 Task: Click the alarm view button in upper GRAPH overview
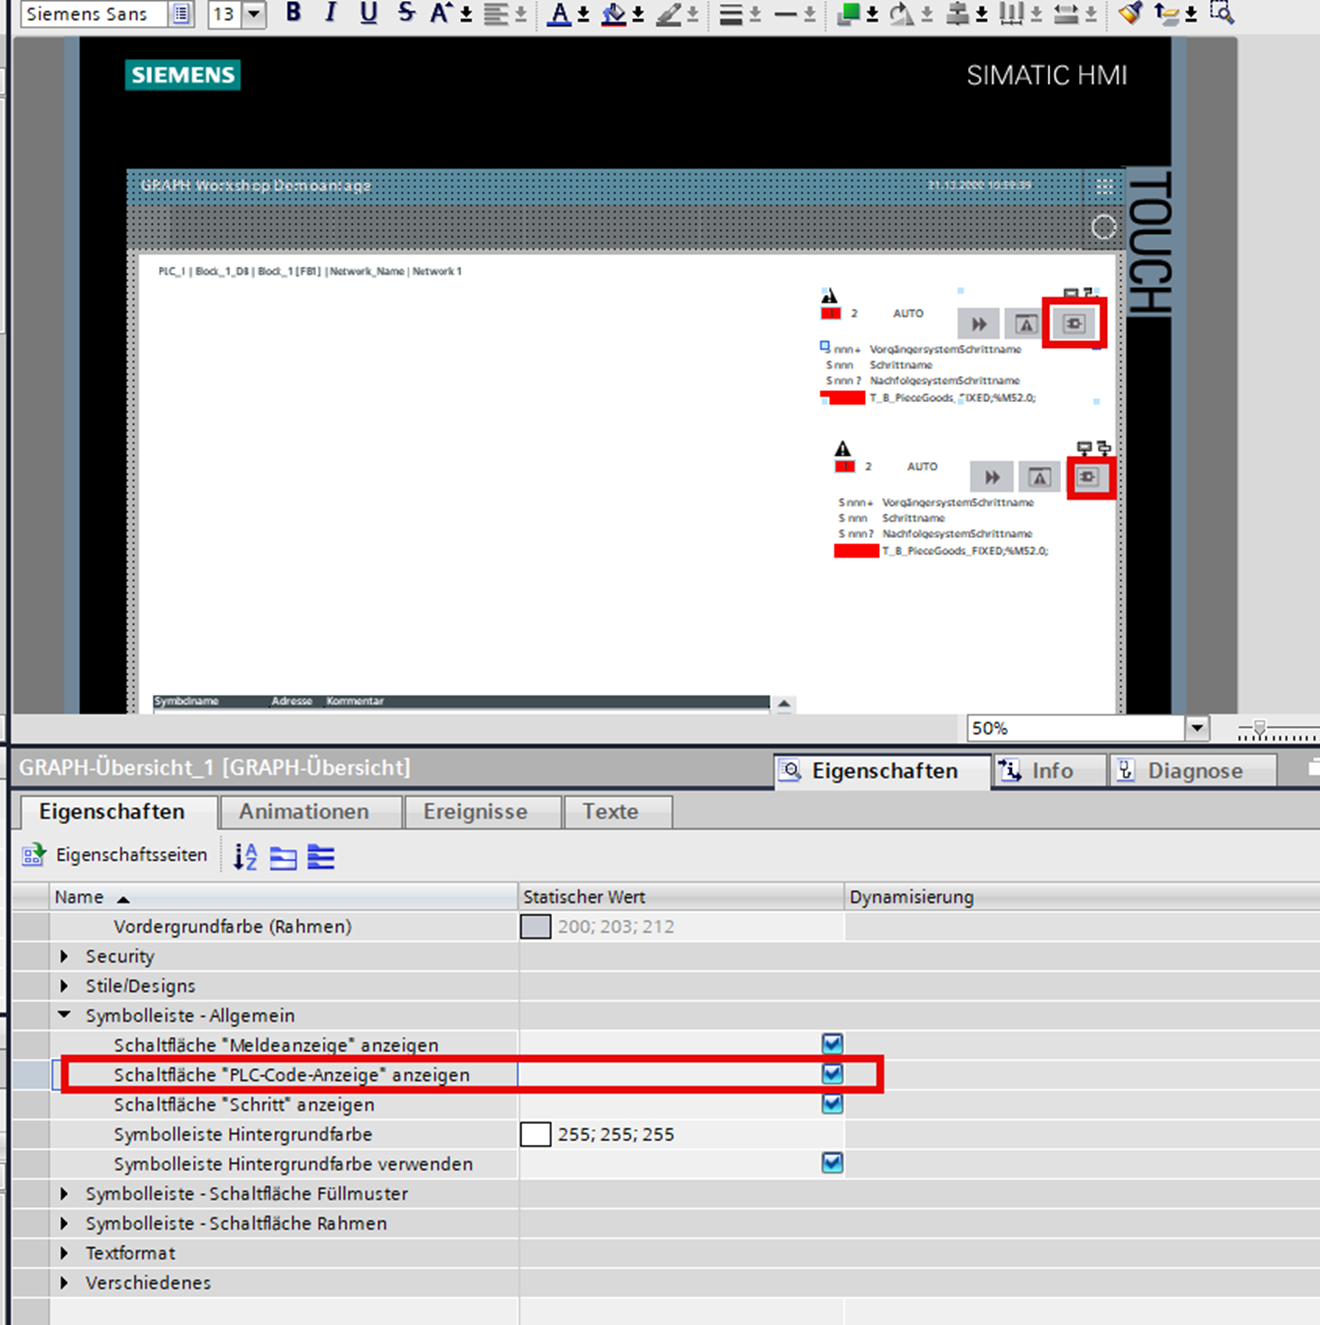tap(1025, 324)
